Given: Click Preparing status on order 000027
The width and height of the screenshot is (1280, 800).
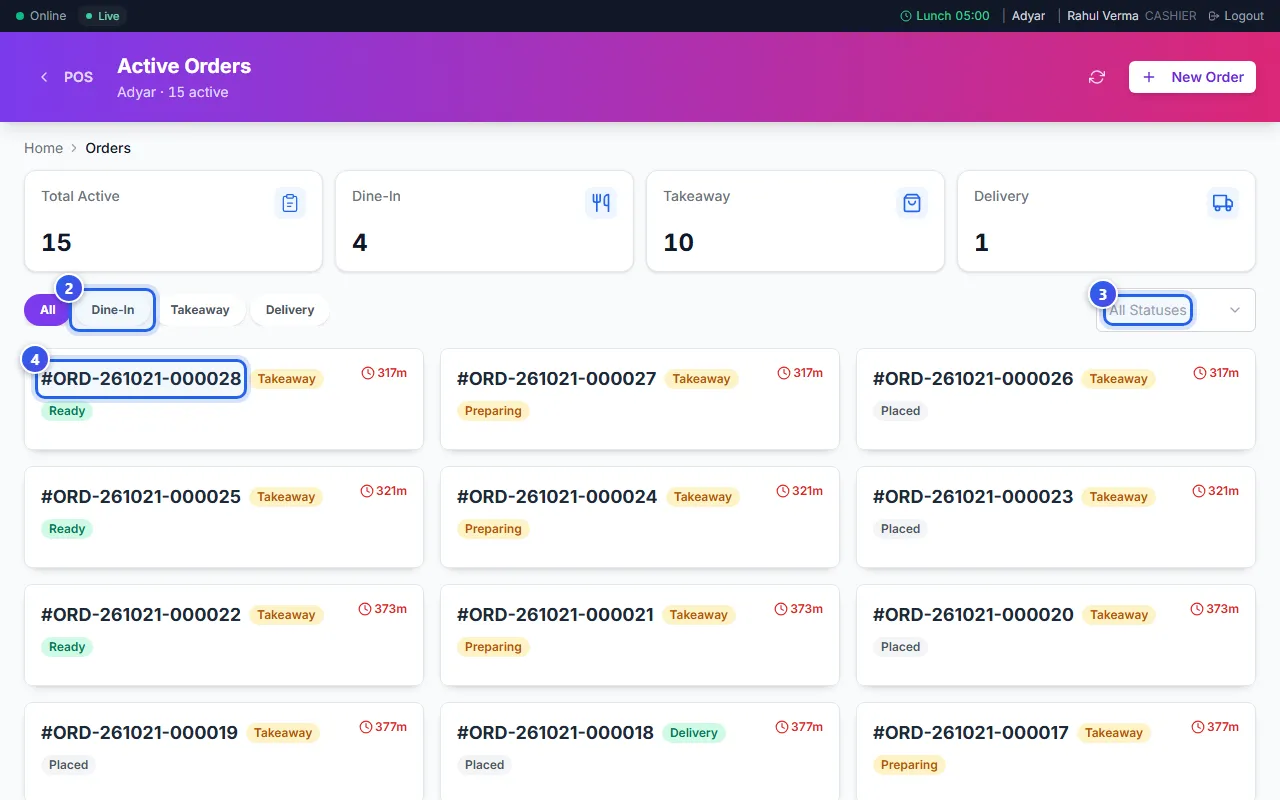Looking at the screenshot, I should 493,411.
